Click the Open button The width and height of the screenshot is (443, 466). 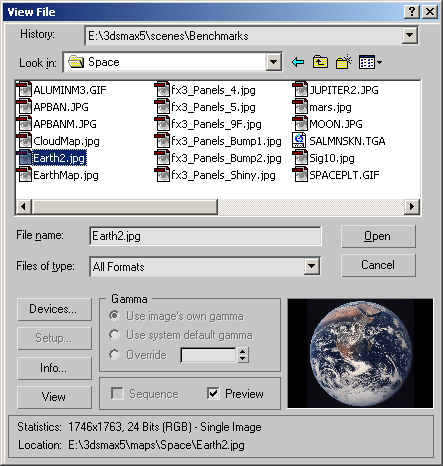378,236
